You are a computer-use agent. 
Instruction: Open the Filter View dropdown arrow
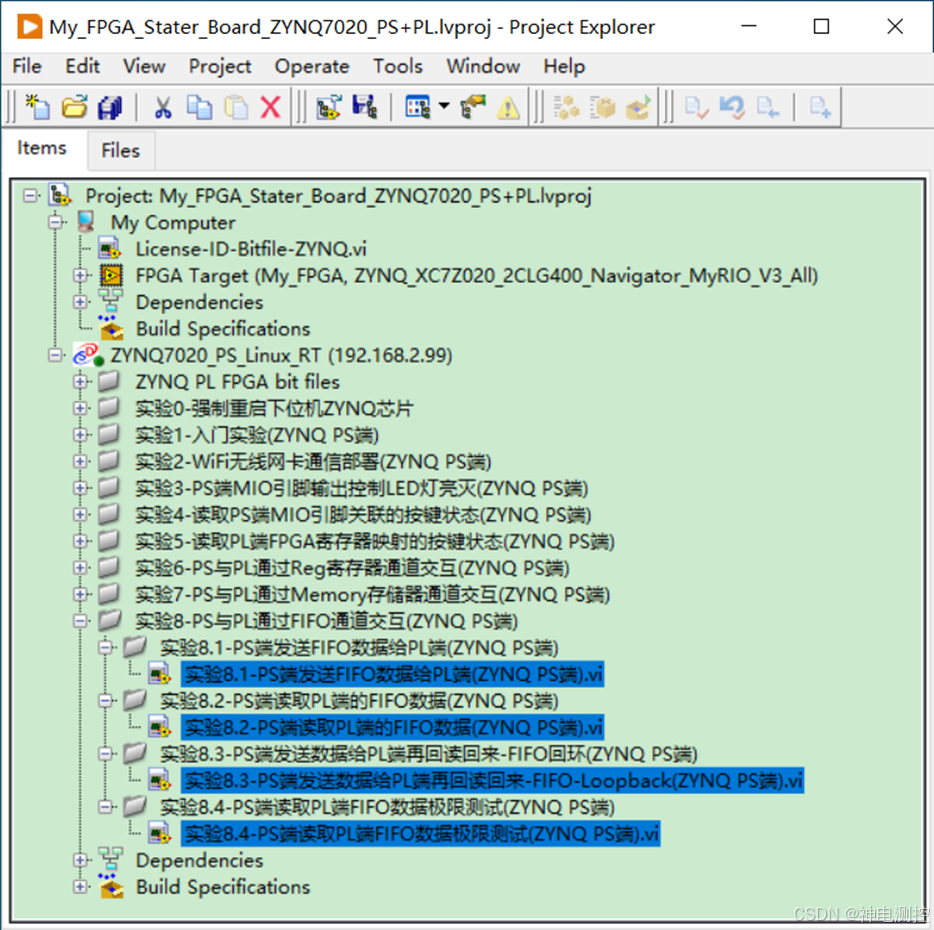[444, 107]
